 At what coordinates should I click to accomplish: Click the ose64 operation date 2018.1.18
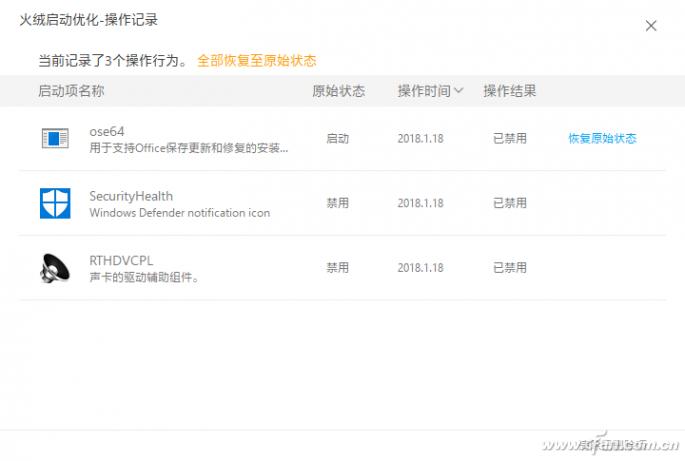[420, 139]
